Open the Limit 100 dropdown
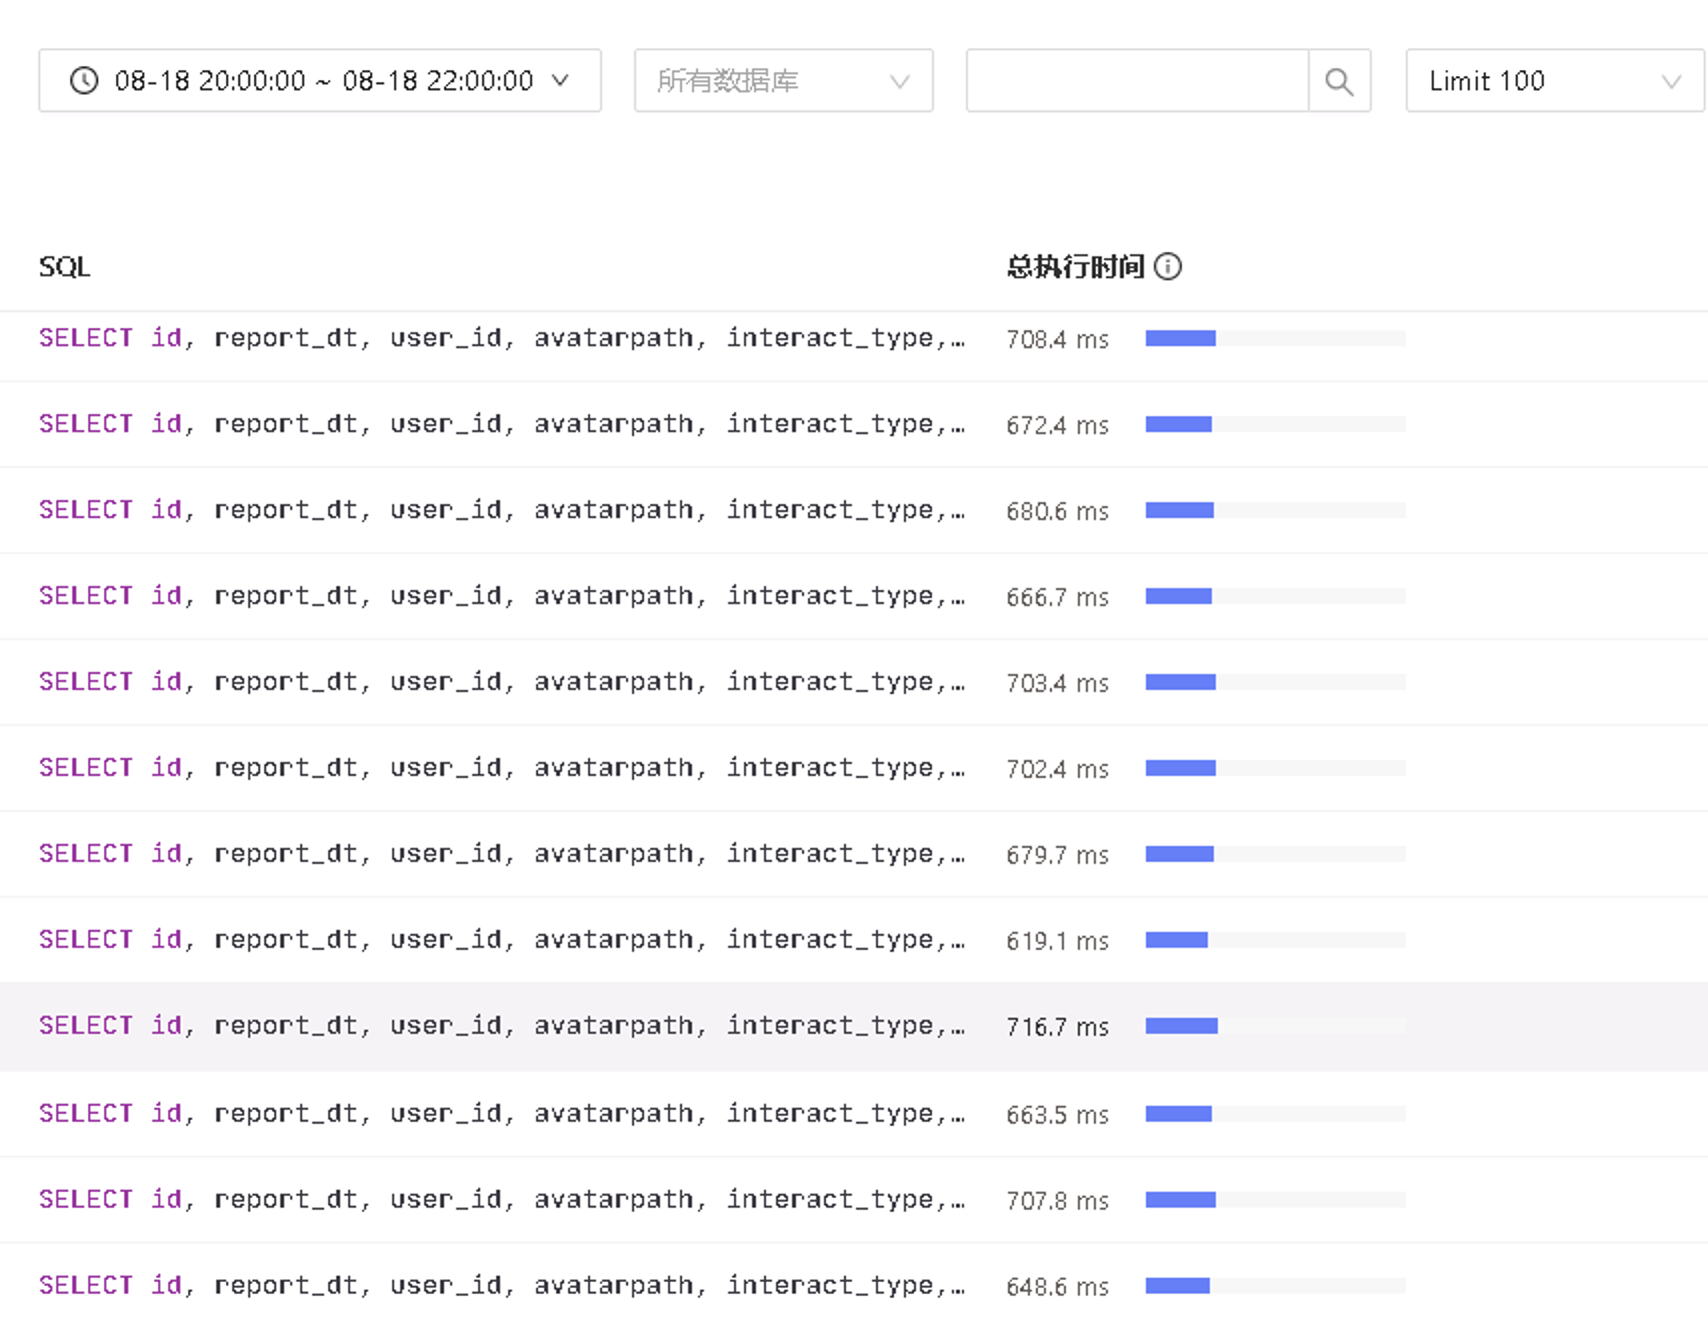This screenshot has width=1708, height=1326. [1553, 81]
